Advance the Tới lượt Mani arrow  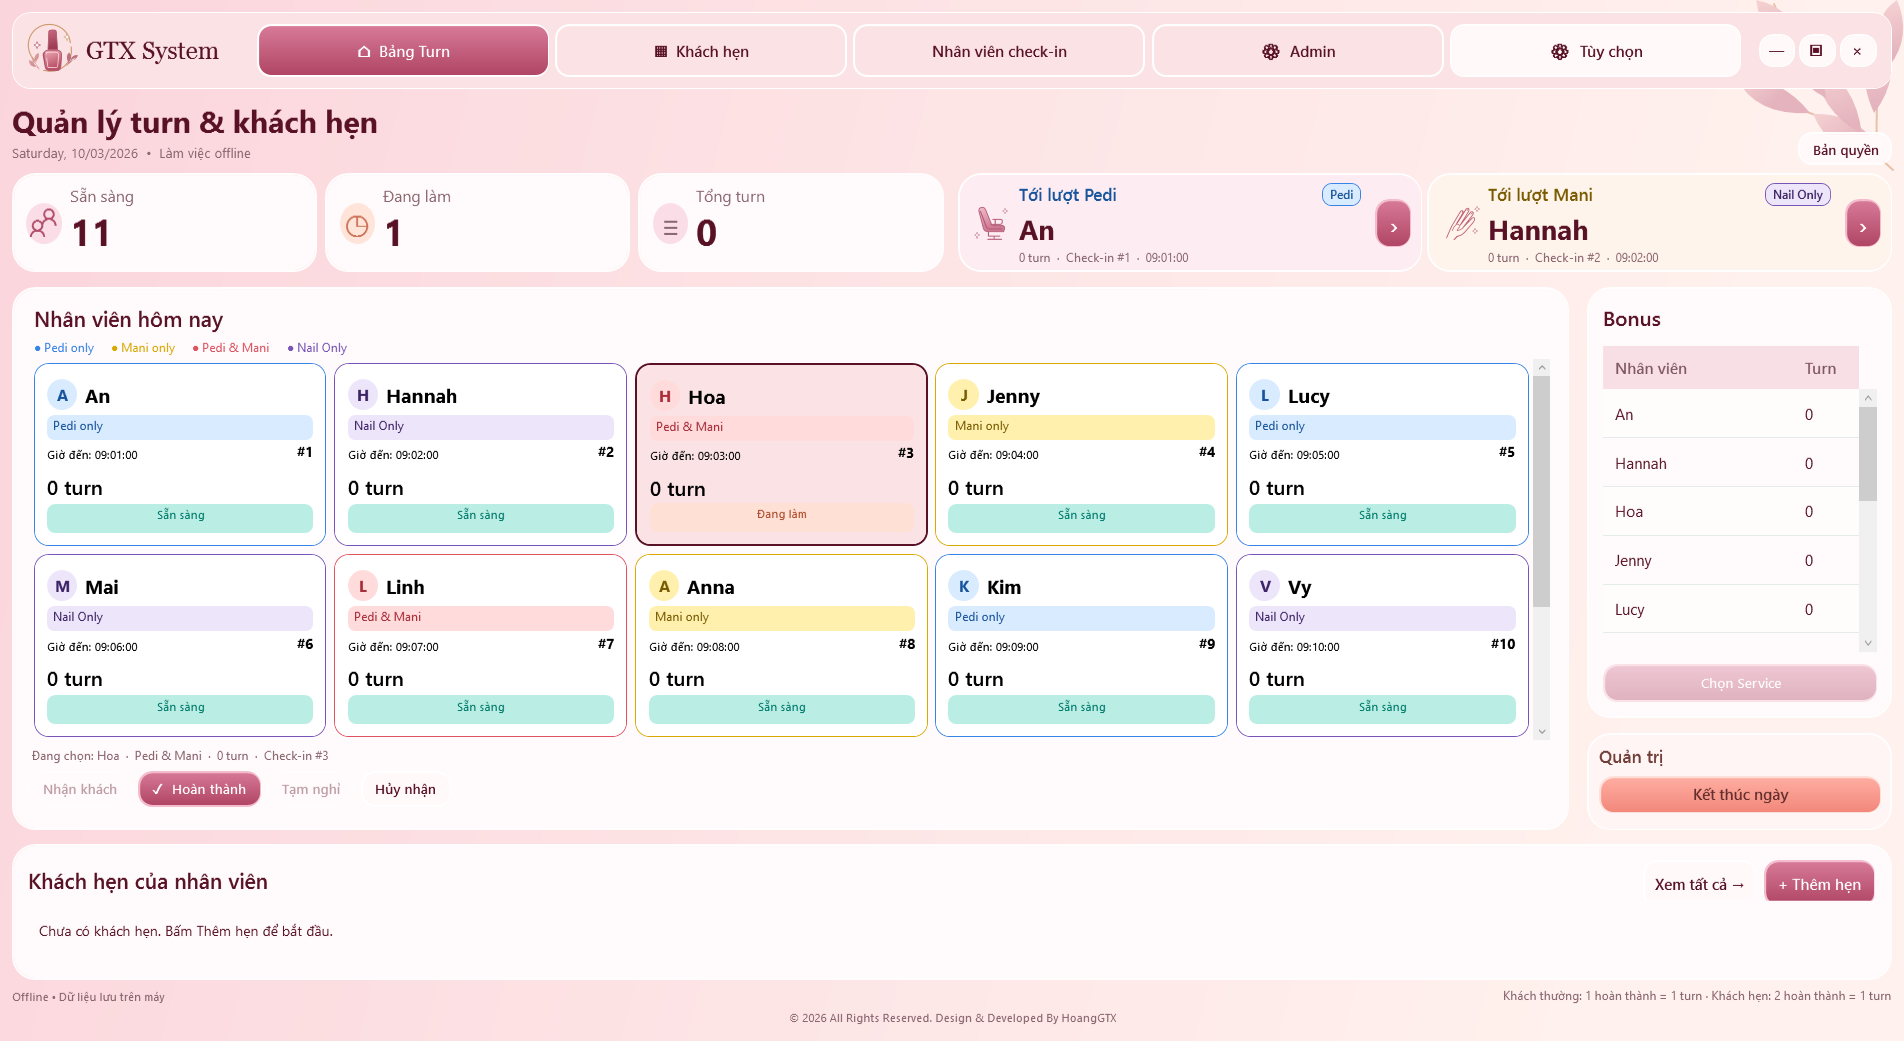1862,224
